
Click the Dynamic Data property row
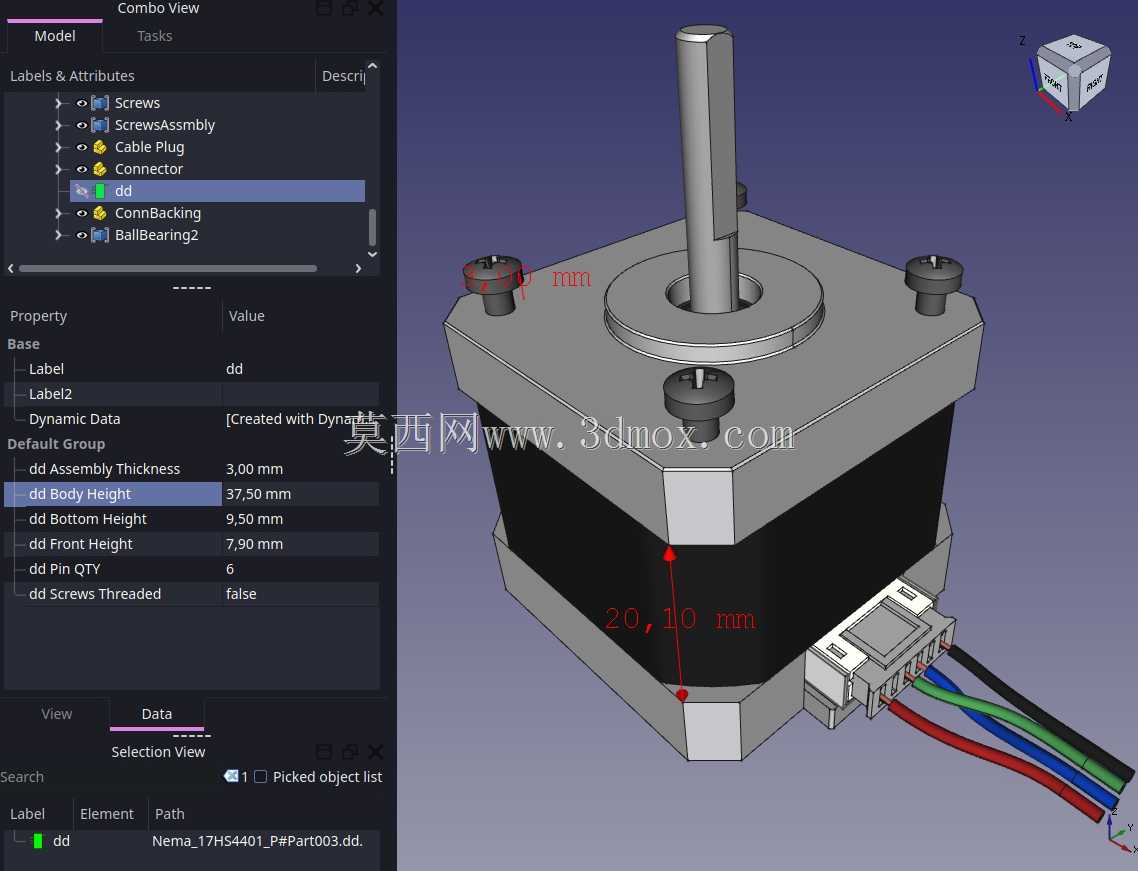coord(192,419)
